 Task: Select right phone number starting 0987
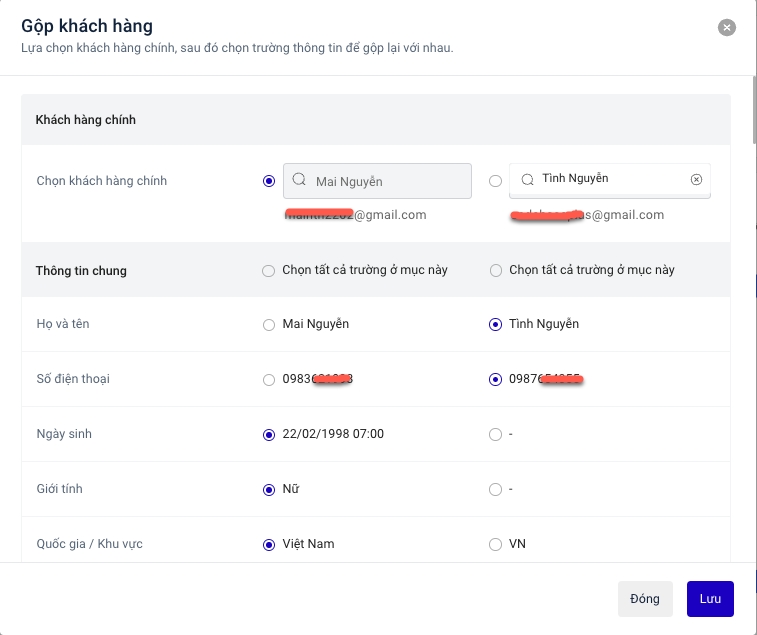(495, 380)
